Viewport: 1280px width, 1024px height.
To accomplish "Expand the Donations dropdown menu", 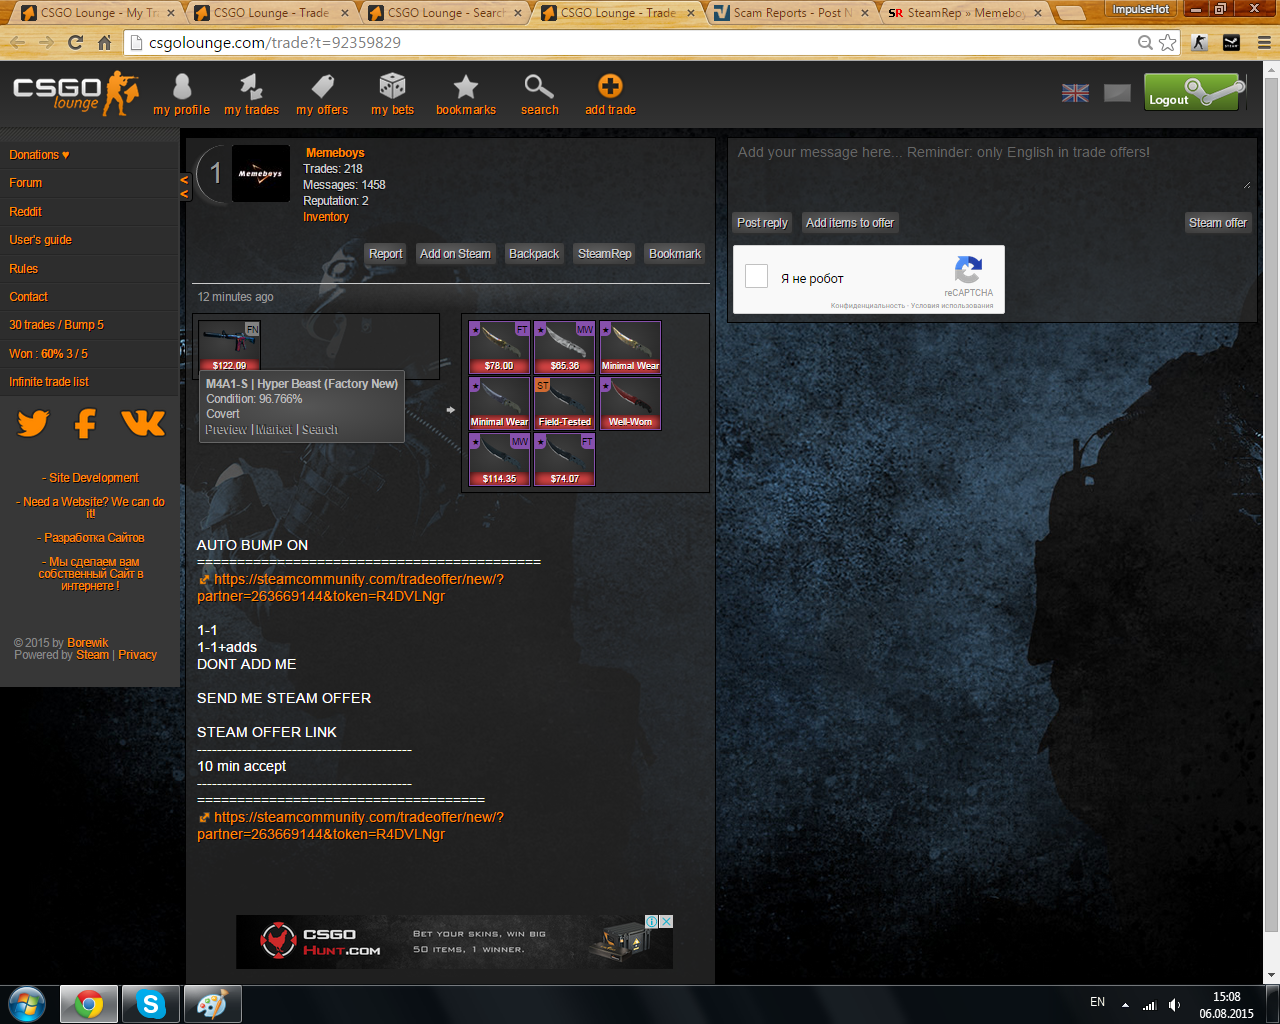I will tap(39, 155).
